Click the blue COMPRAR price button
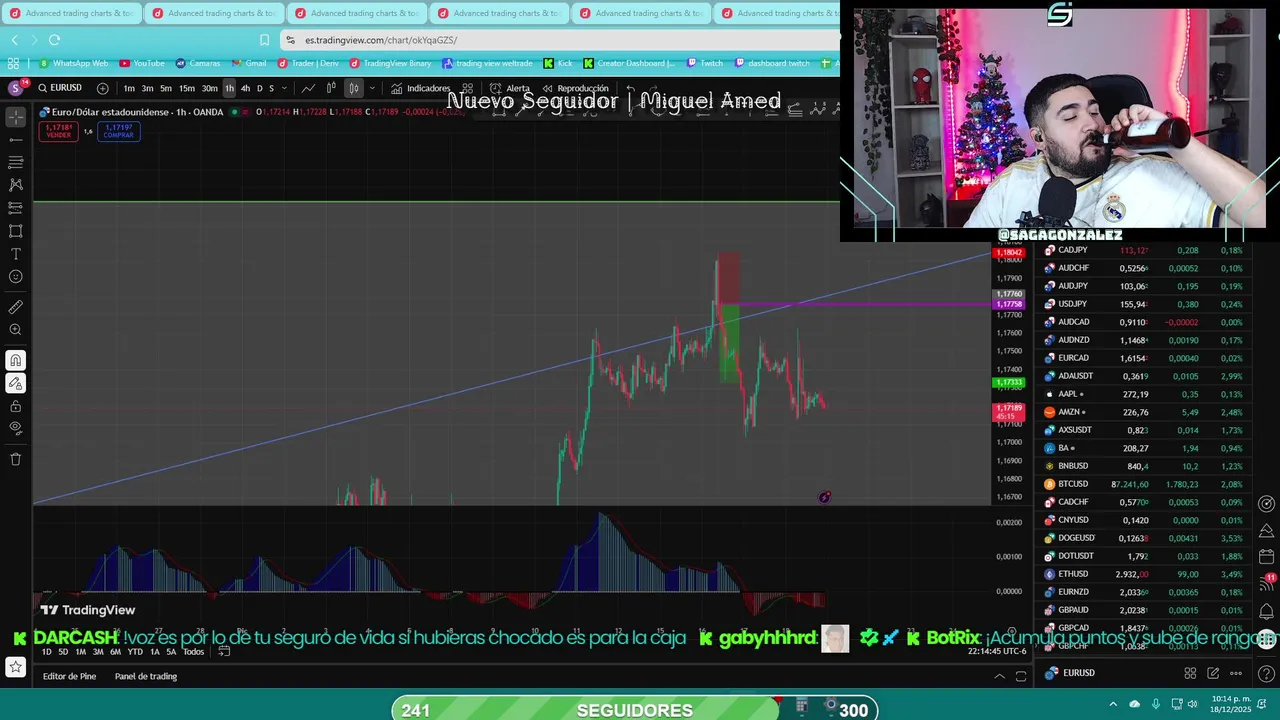1280x720 pixels. tap(118, 131)
